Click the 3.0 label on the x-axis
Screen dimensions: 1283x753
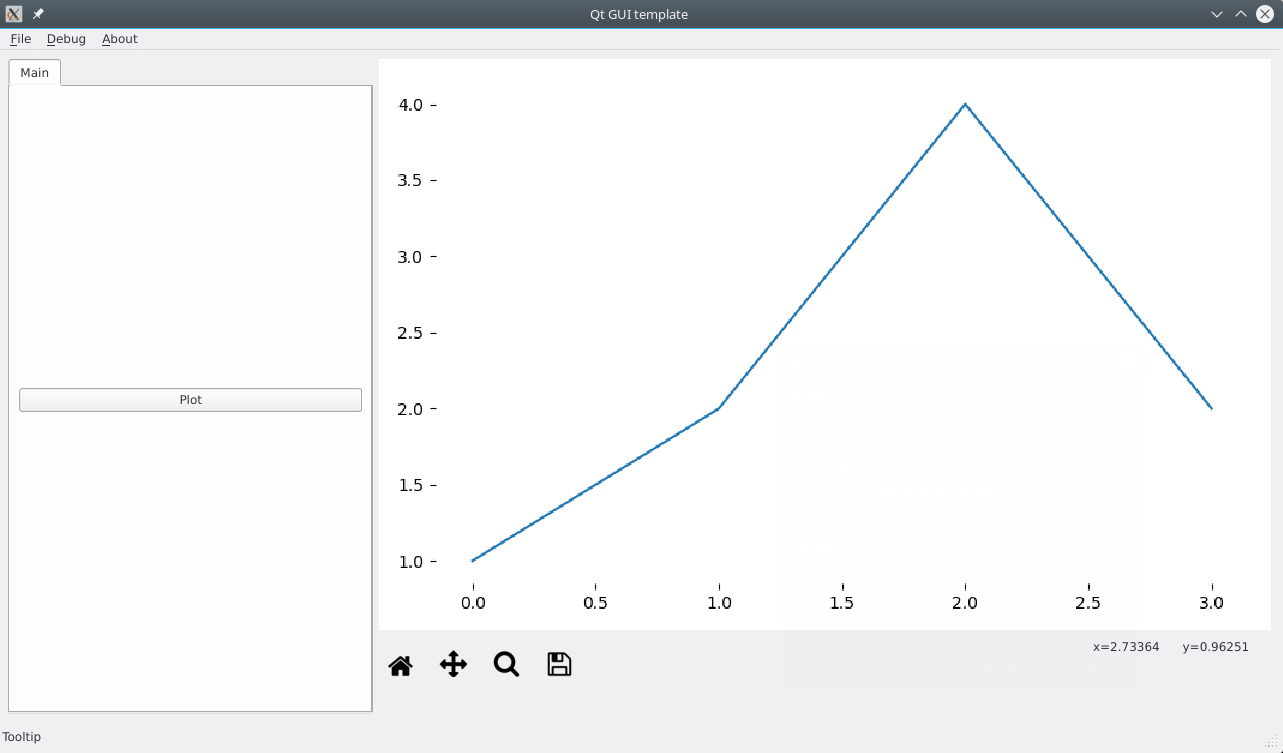(x=1211, y=603)
